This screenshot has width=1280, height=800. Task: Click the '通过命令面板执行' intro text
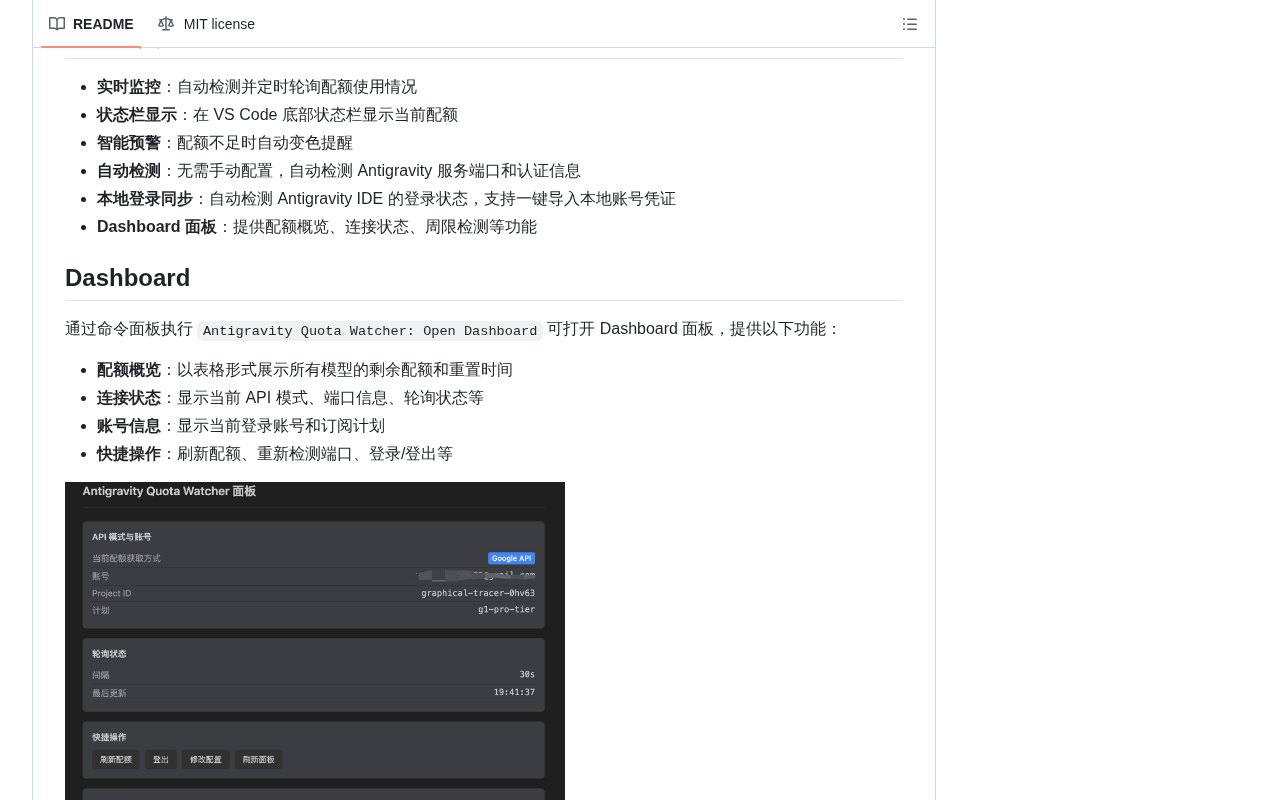129,329
